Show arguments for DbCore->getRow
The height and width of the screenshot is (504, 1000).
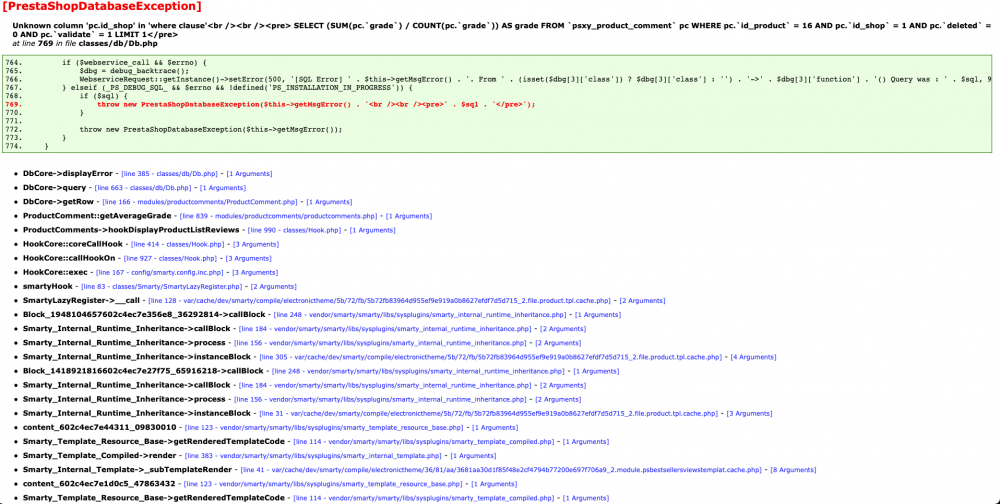329,202
